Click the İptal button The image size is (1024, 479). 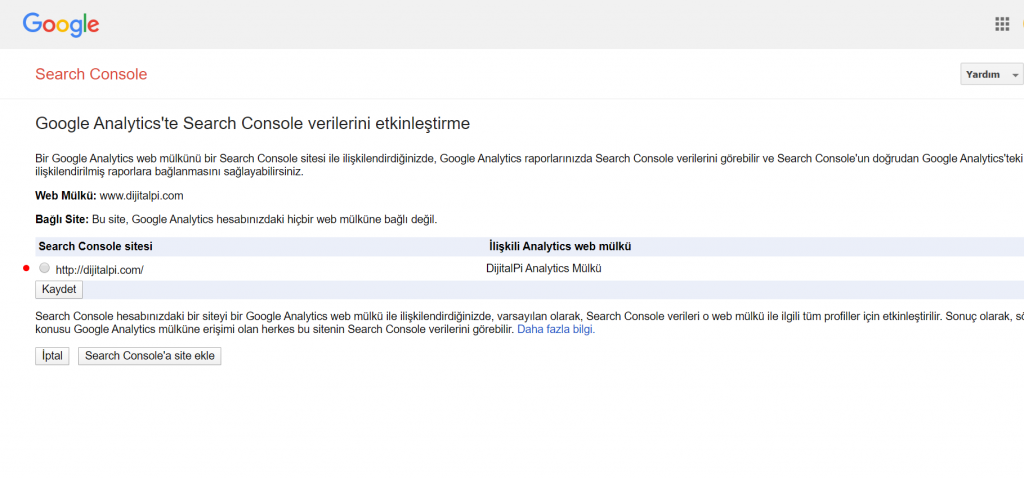[x=52, y=356]
